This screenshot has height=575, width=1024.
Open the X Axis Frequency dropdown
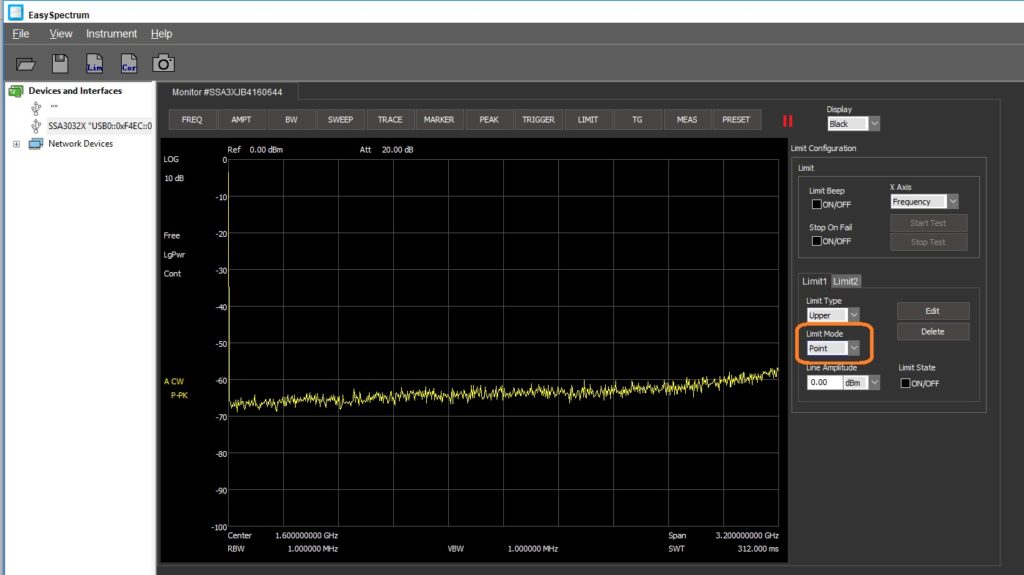pos(924,202)
